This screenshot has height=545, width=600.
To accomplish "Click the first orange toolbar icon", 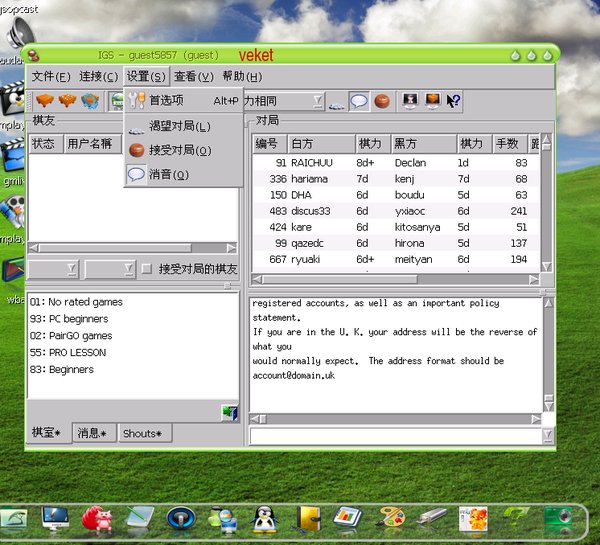I will 45,101.
